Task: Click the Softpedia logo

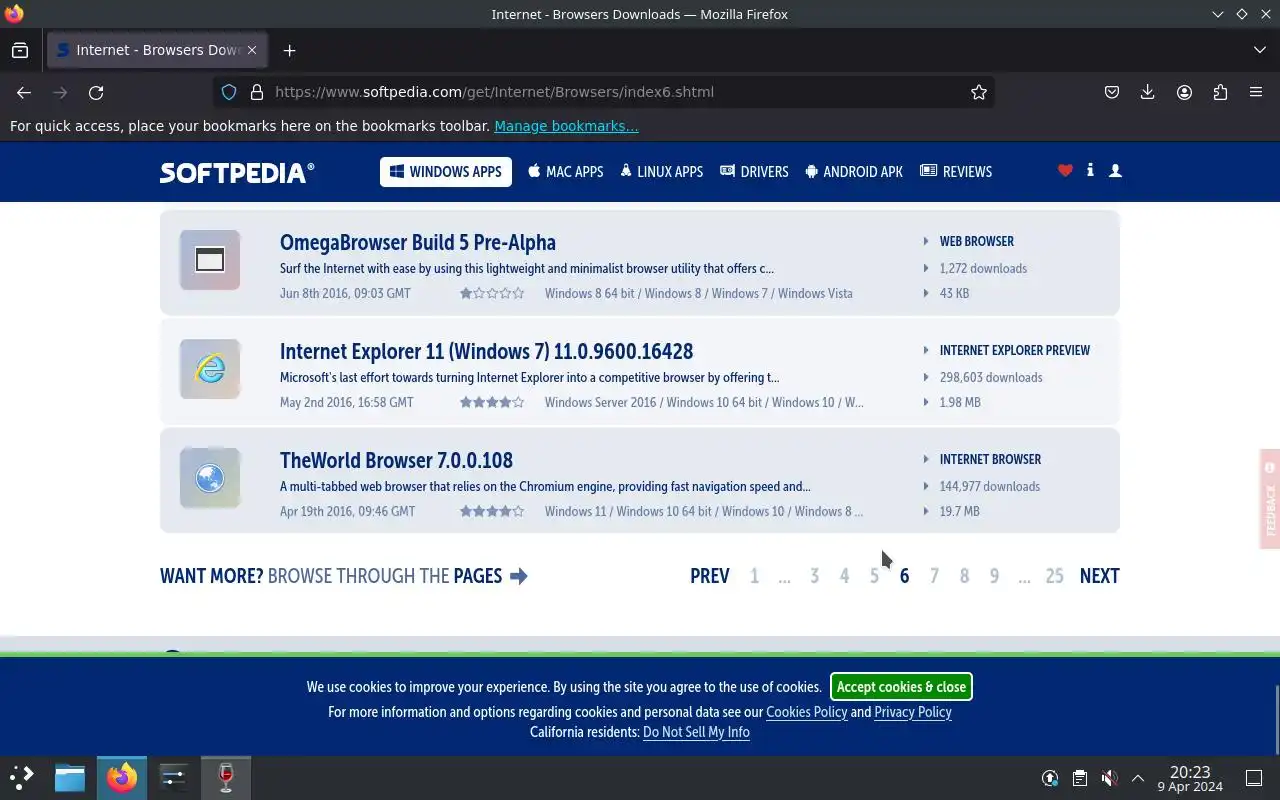Action: point(237,172)
